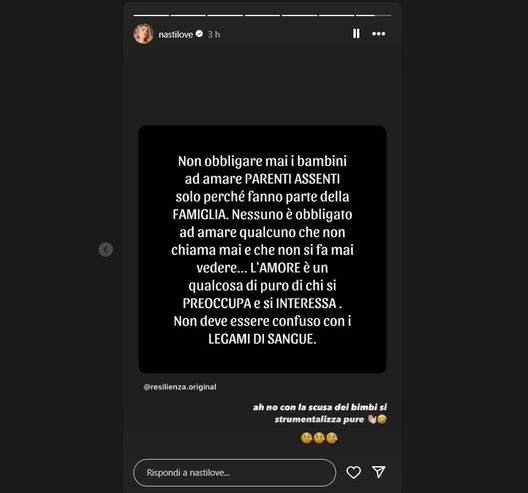Jump to the sixth story progress segment
The image size is (528, 493).
click(x=336, y=15)
